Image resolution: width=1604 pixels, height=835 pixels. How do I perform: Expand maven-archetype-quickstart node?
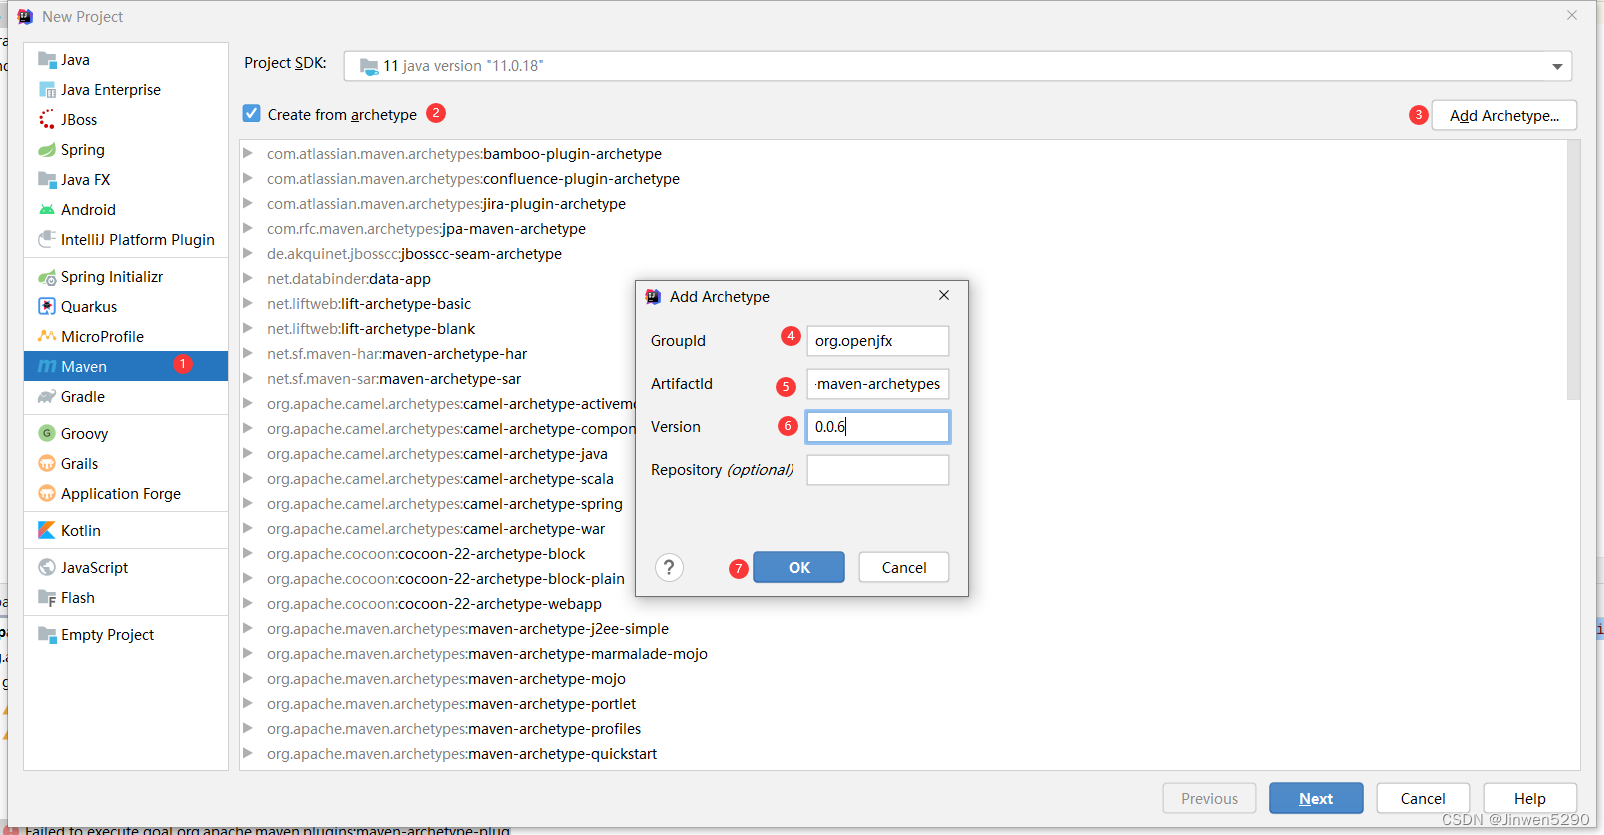click(248, 753)
